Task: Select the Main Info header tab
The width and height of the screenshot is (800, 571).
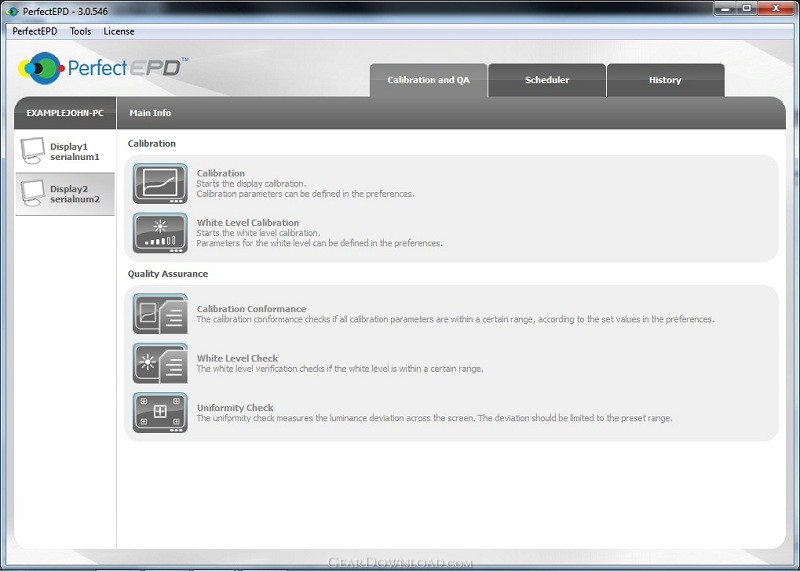Action: [150, 113]
